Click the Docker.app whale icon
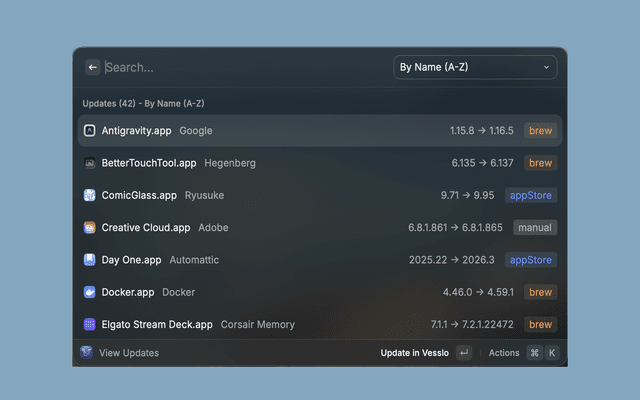The image size is (640, 400). click(89, 292)
